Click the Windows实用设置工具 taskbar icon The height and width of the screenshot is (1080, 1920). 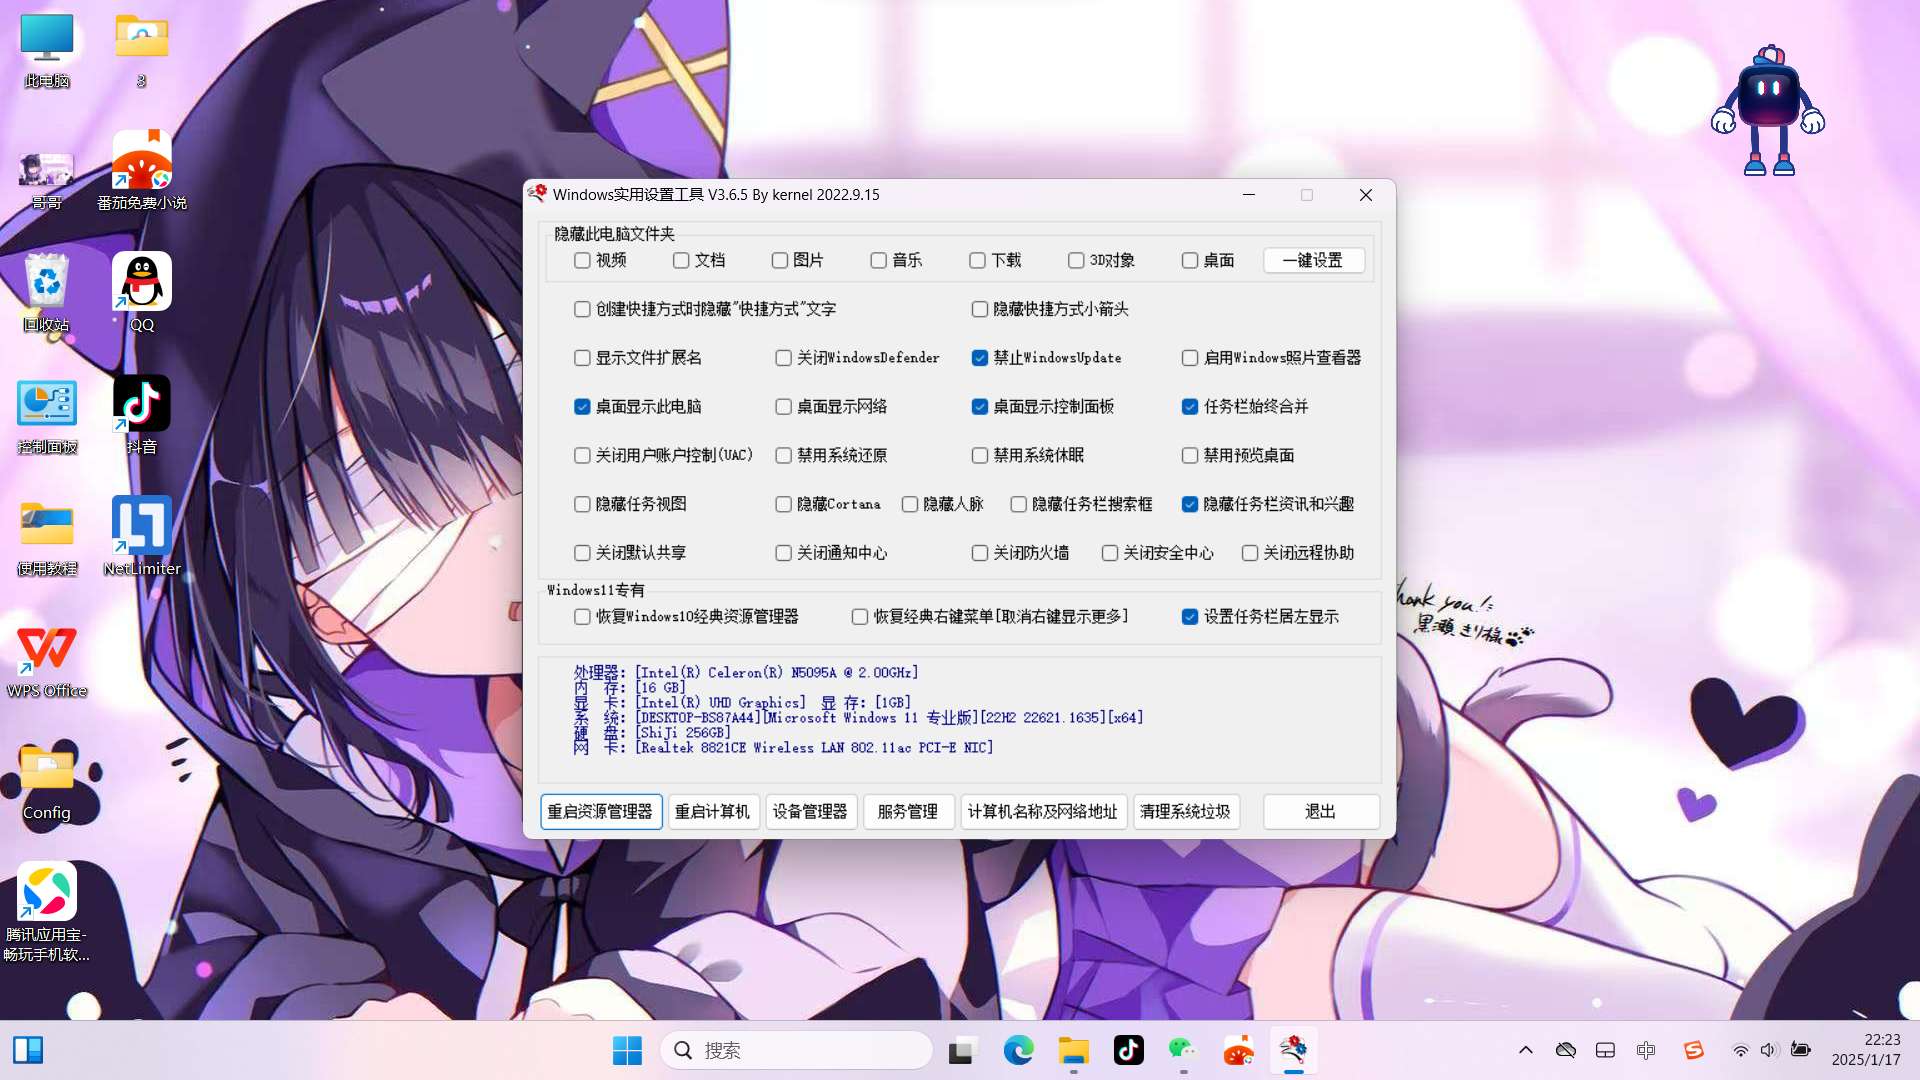pyautogui.click(x=1293, y=1050)
